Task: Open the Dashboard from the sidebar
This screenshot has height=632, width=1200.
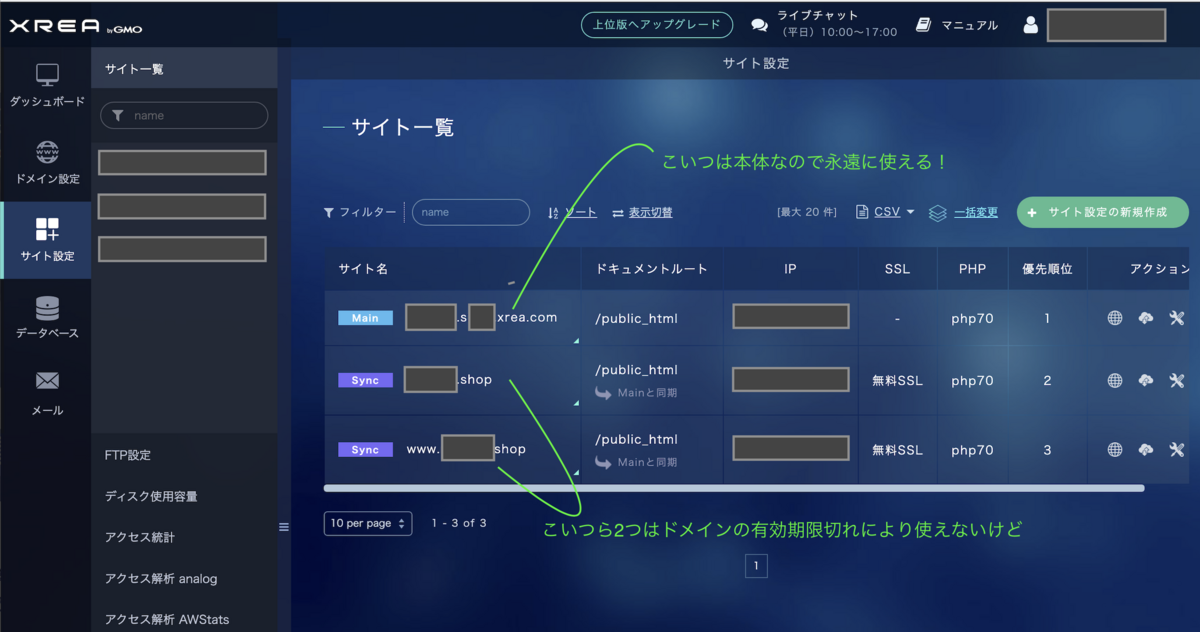Action: tap(45, 85)
